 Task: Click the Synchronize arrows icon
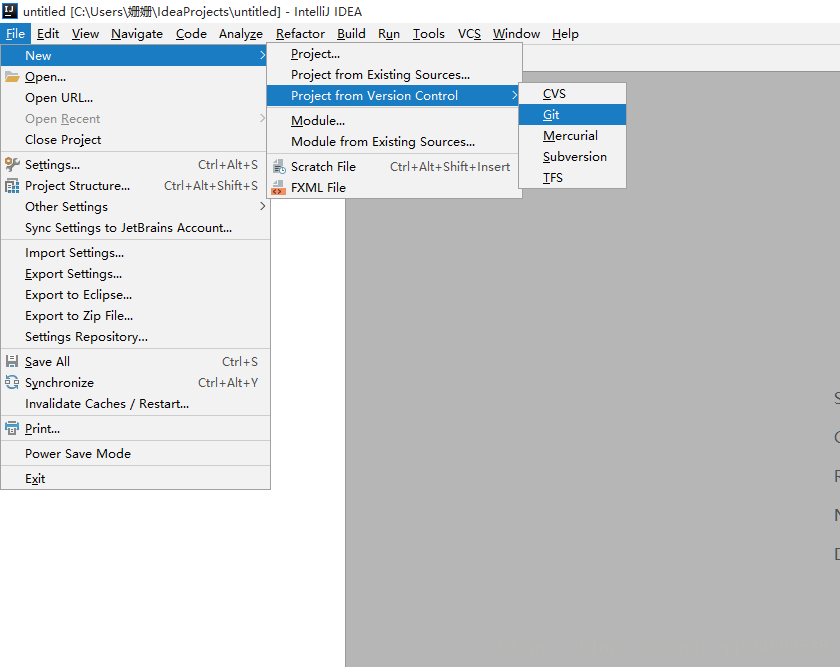click(12, 382)
